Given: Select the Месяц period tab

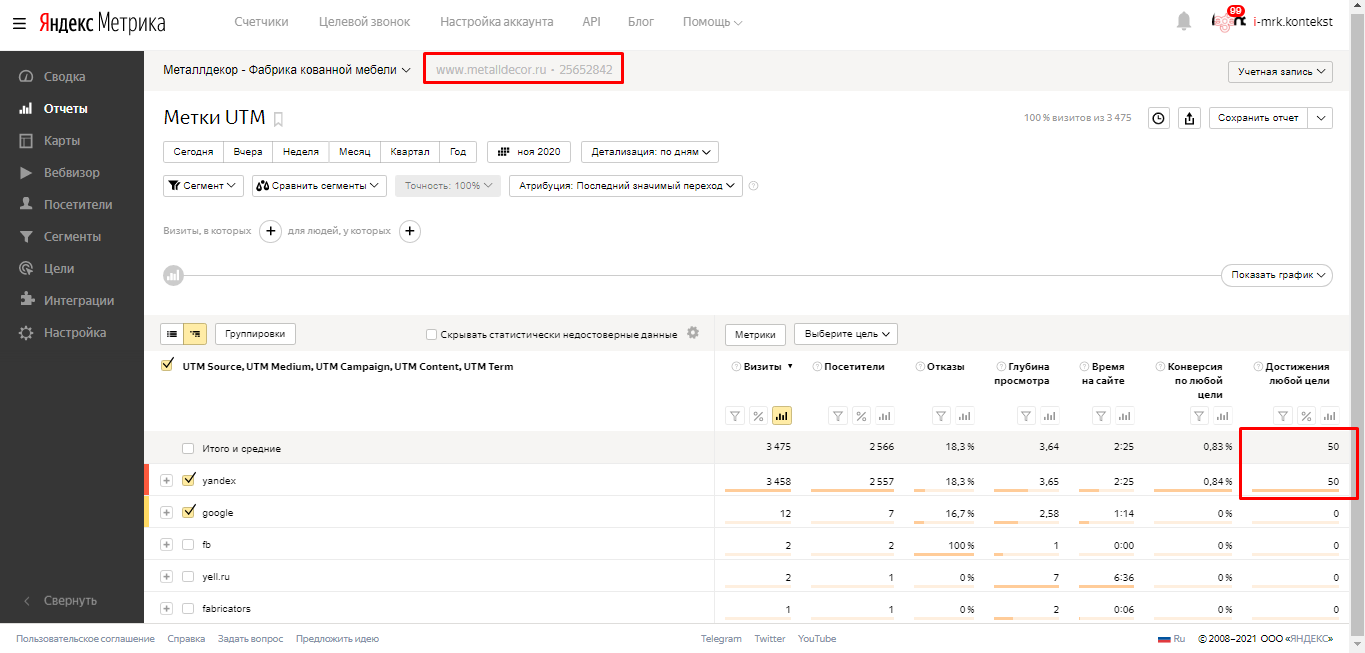Looking at the screenshot, I should point(355,152).
